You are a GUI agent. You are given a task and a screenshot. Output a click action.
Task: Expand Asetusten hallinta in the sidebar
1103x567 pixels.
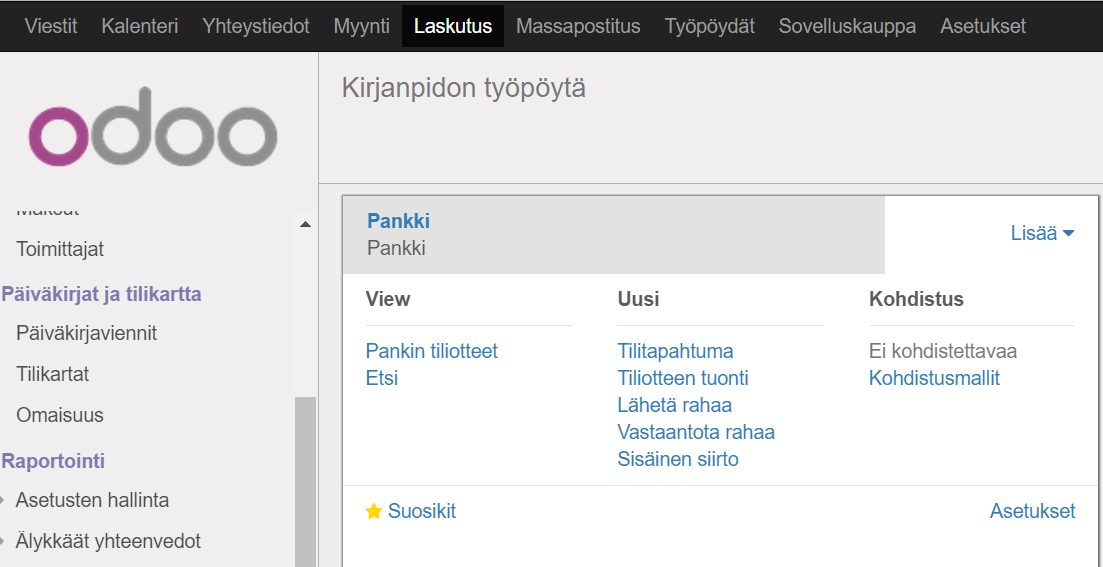point(92,500)
